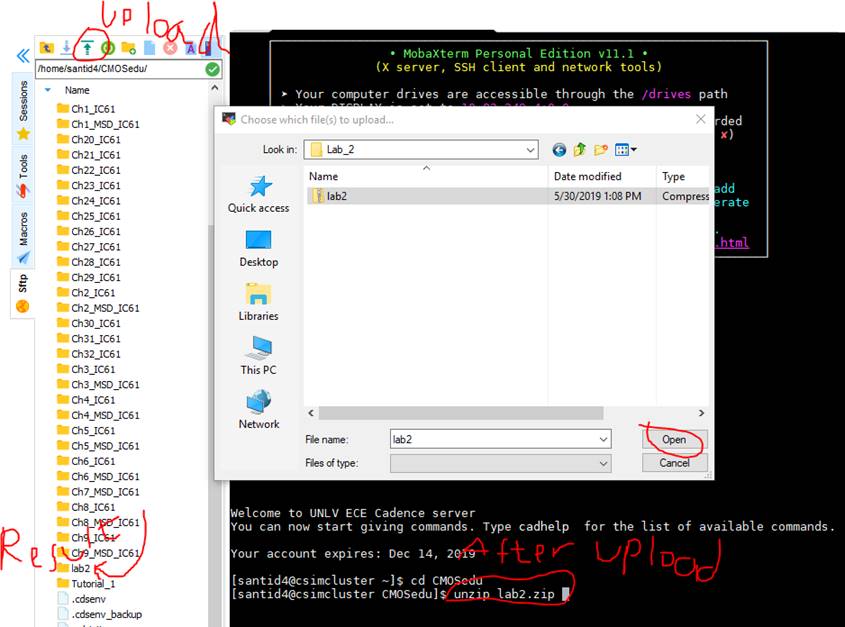Click the green checkmark beside remote path
This screenshot has width=845, height=627.
point(212,69)
